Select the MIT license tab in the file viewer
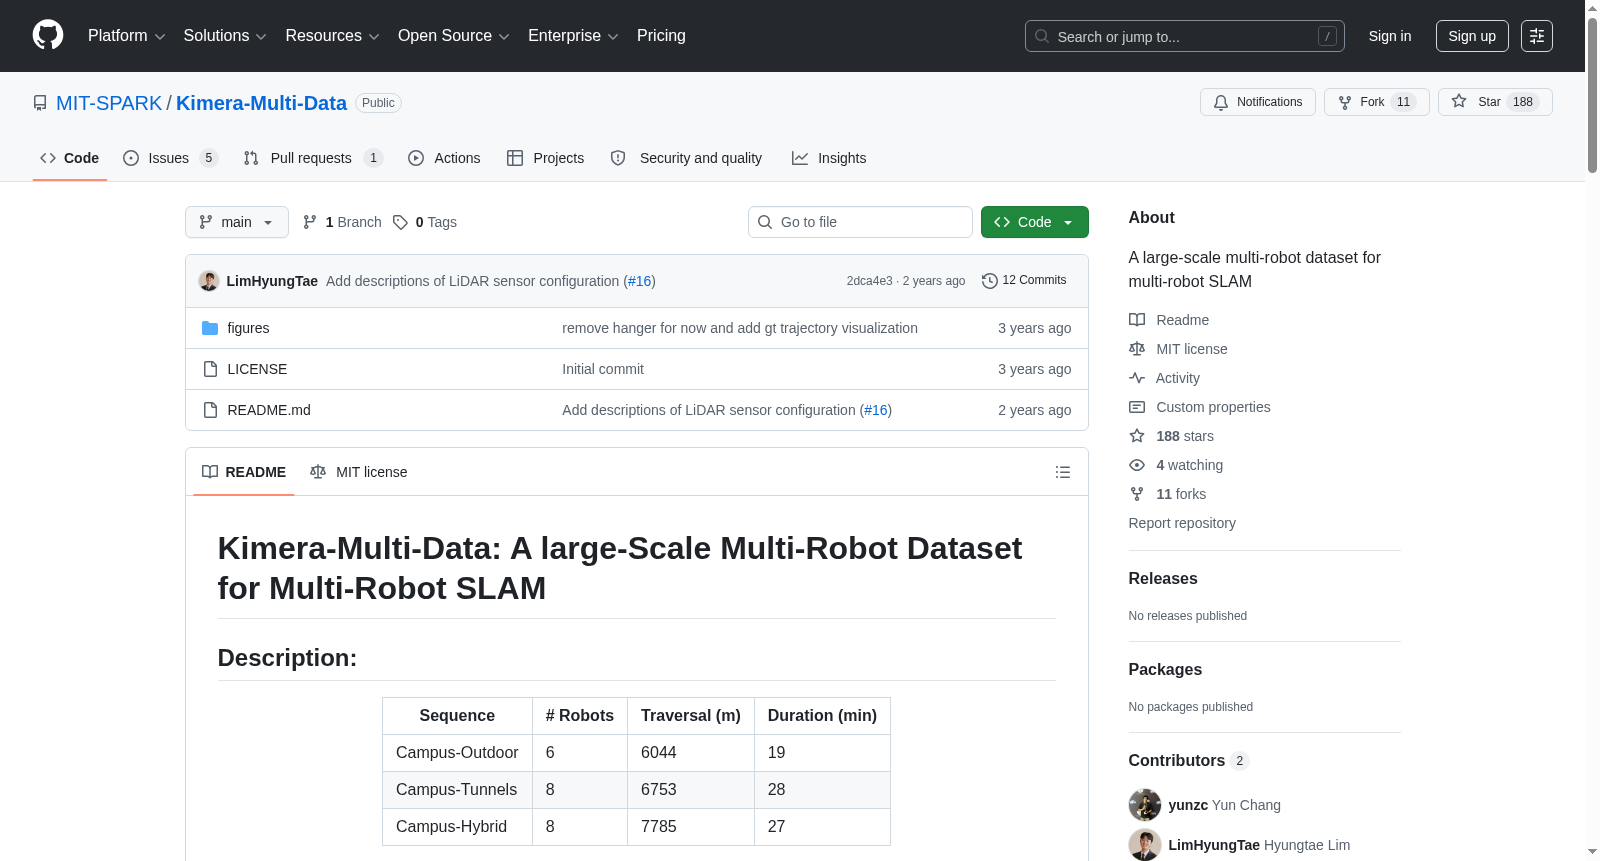The height and width of the screenshot is (861, 1600). click(x=359, y=472)
